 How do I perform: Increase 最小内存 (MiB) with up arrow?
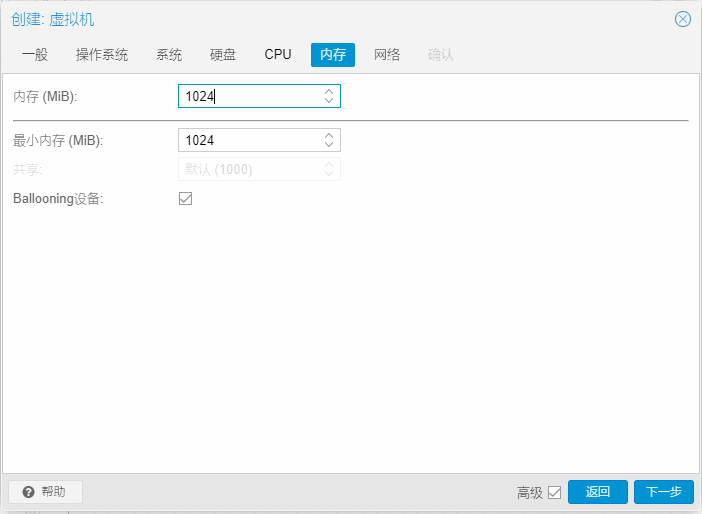[x=329, y=135]
